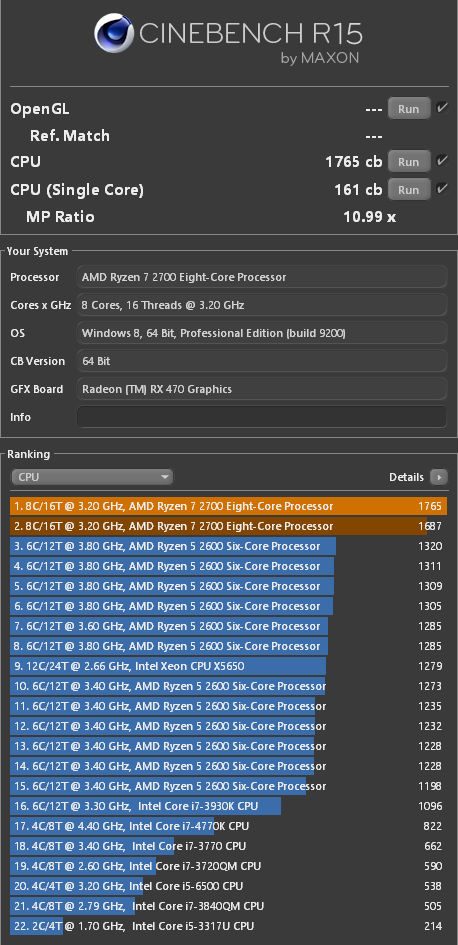Click the Details arrow icon
The image size is (458, 945).
(439, 477)
